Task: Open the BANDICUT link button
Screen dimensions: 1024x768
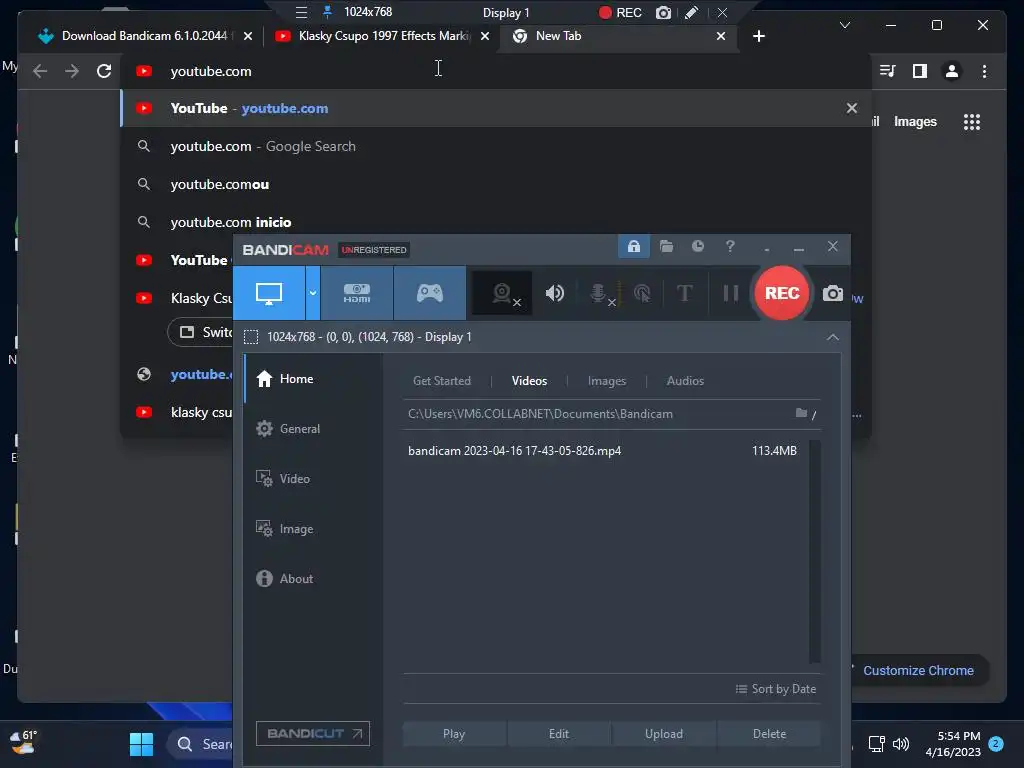Action: coord(313,733)
